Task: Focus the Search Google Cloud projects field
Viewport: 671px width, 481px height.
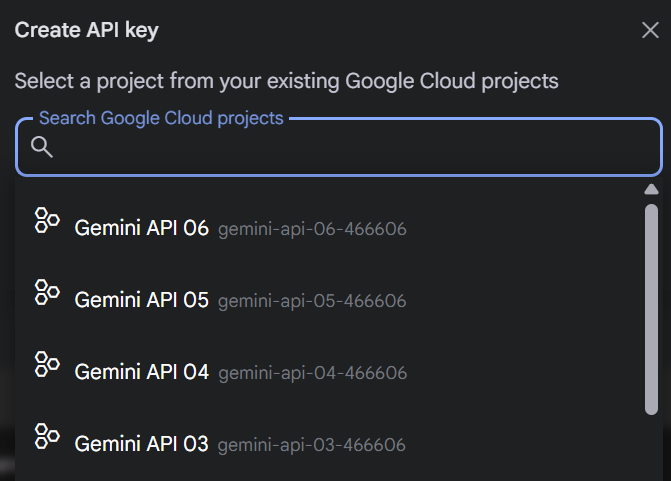Action: click(339, 147)
